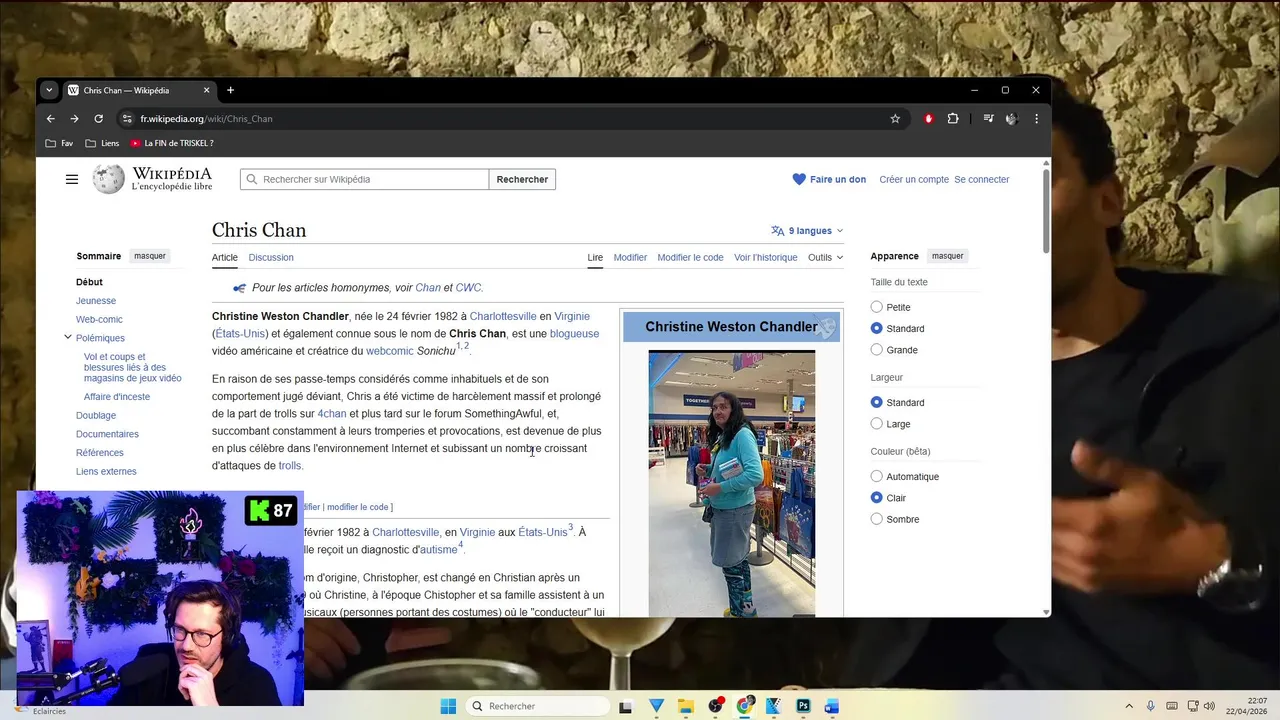The width and height of the screenshot is (1280, 720).
Task: Click Se connecter link
Action: click(x=982, y=179)
